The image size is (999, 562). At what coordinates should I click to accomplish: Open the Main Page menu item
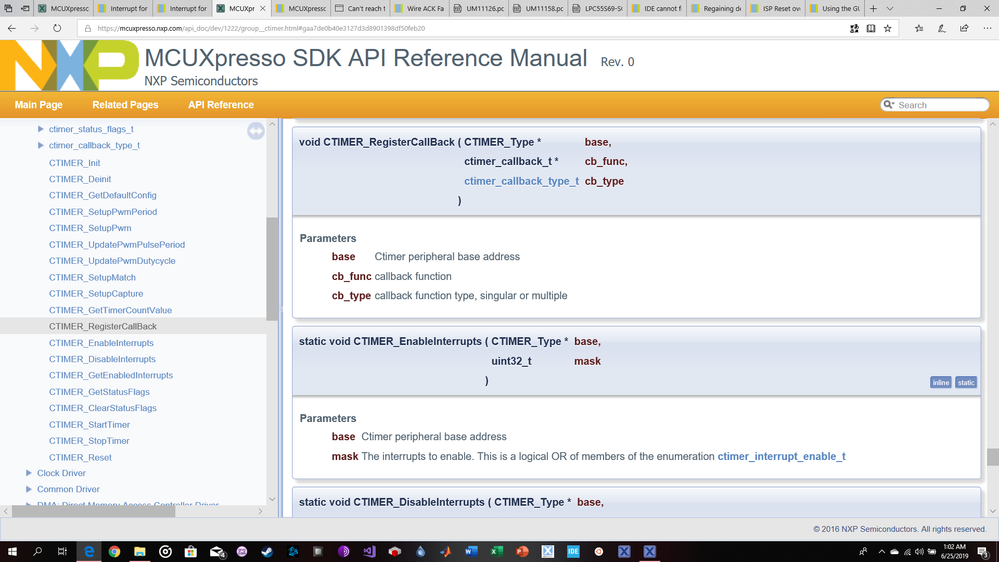pyautogui.click(x=38, y=104)
